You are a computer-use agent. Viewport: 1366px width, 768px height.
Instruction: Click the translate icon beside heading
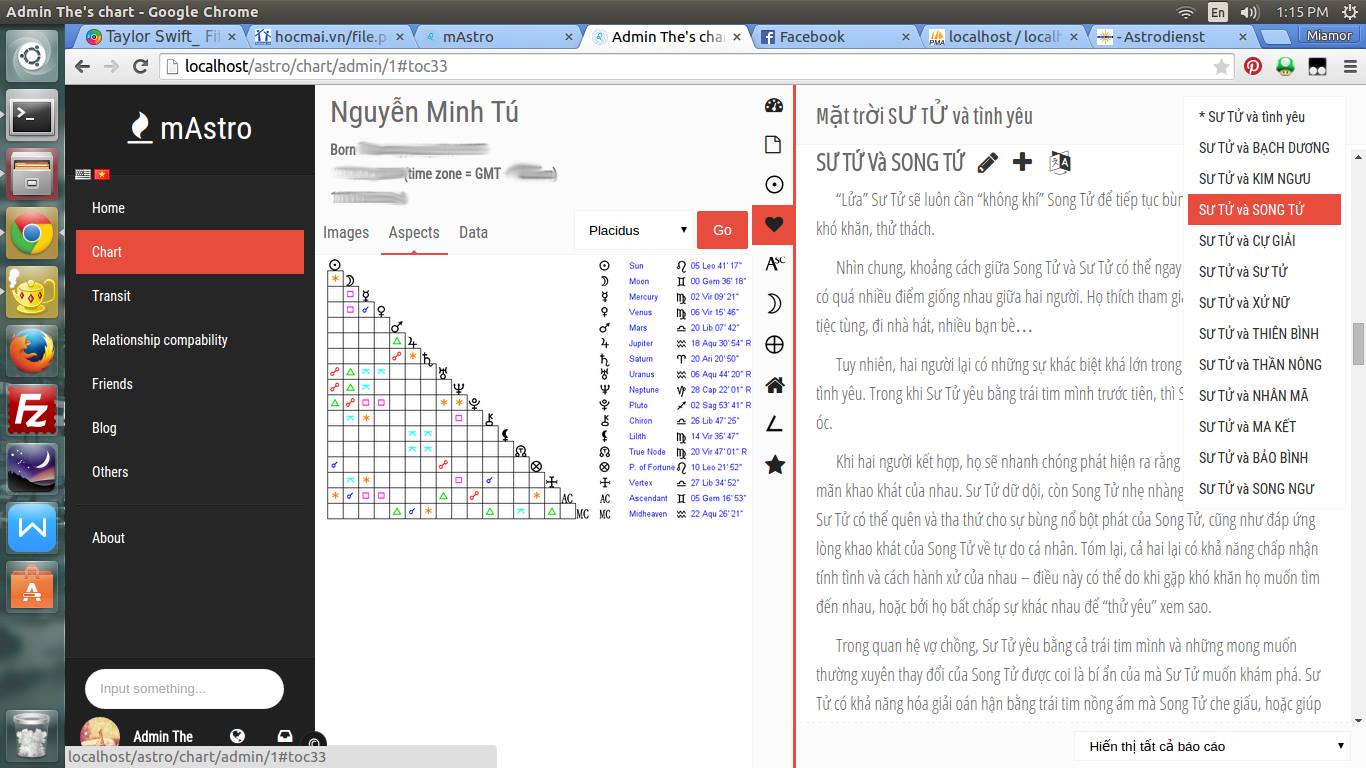click(x=1059, y=162)
